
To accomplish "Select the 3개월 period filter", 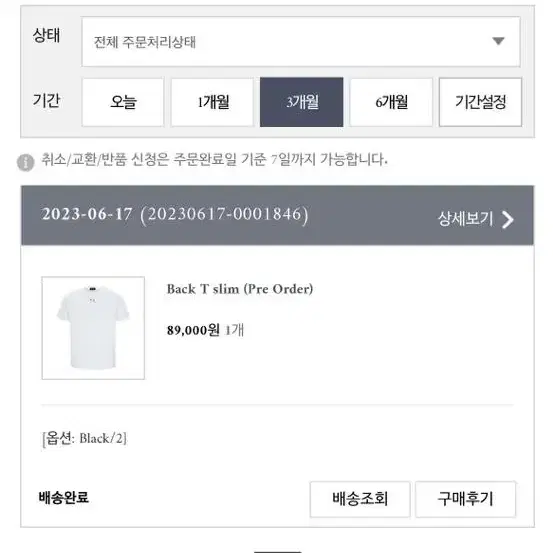I will pos(302,102).
